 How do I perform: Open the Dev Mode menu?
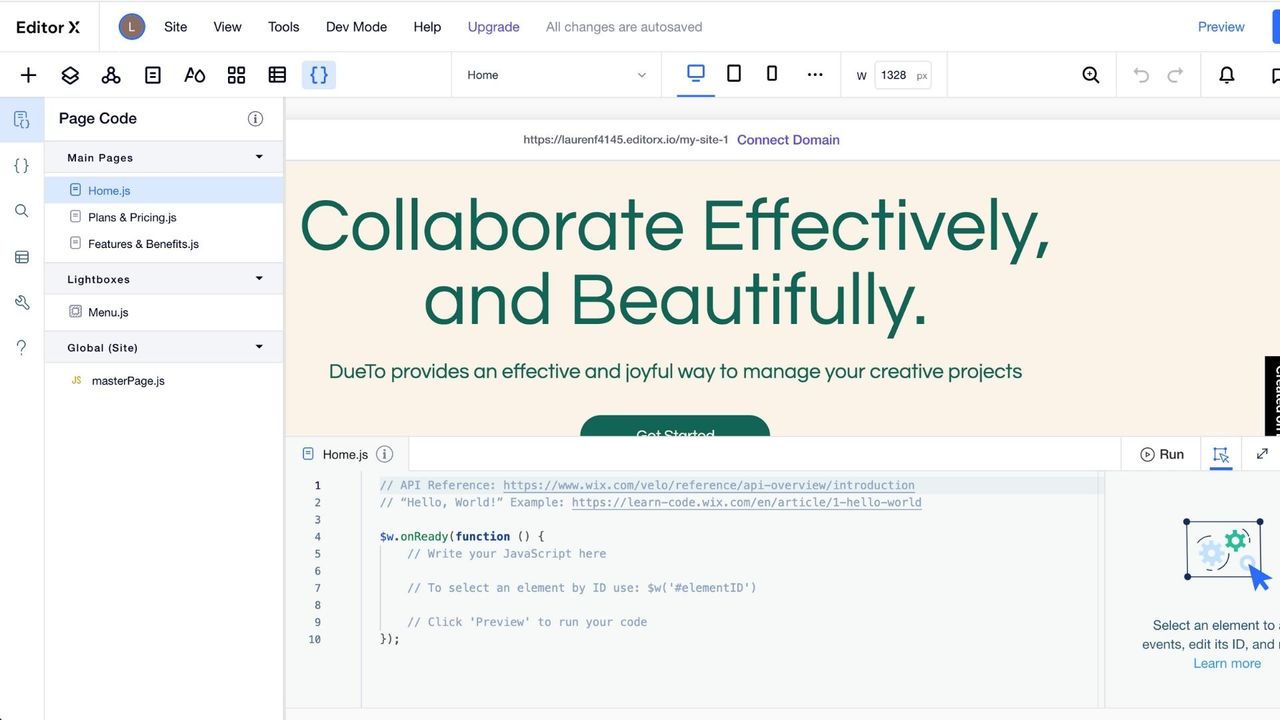coord(356,27)
